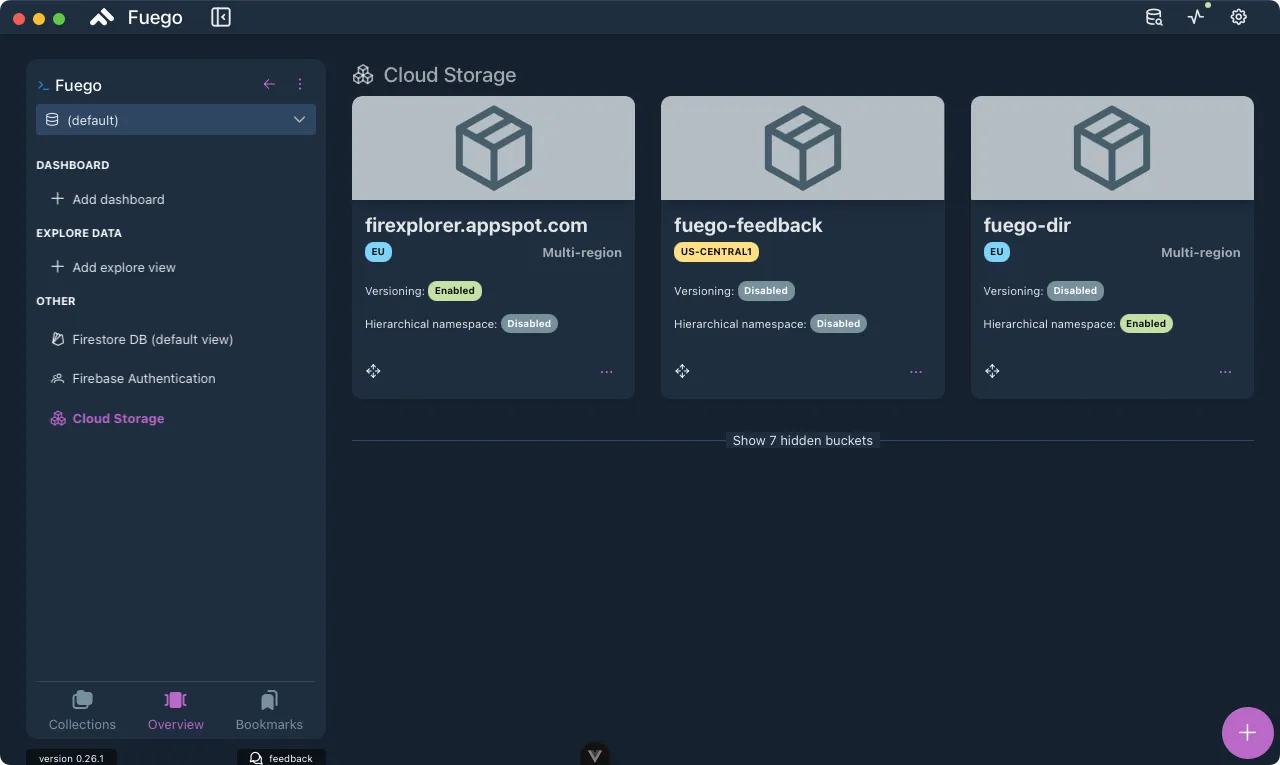This screenshot has height=765, width=1280.
Task: Open the database search icon
Action: tap(1154, 17)
